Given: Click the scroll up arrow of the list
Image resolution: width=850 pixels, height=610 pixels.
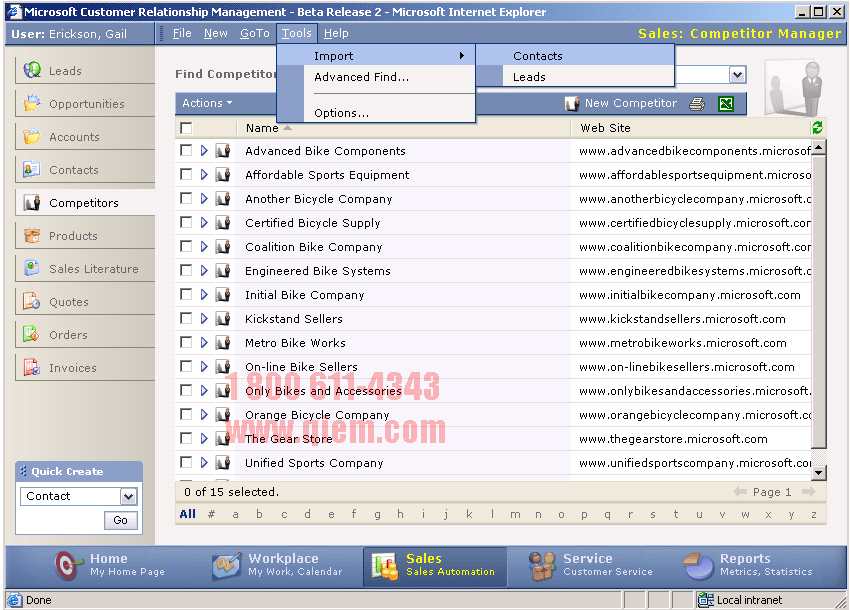Looking at the screenshot, I should (x=819, y=146).
